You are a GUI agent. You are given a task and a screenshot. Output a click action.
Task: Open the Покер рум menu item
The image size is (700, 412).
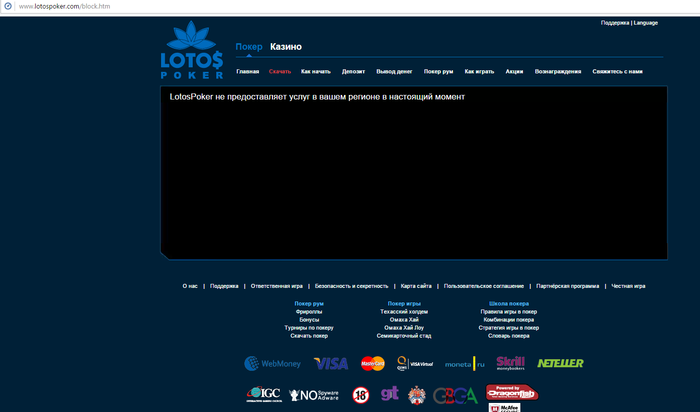[x=438, y=71]
